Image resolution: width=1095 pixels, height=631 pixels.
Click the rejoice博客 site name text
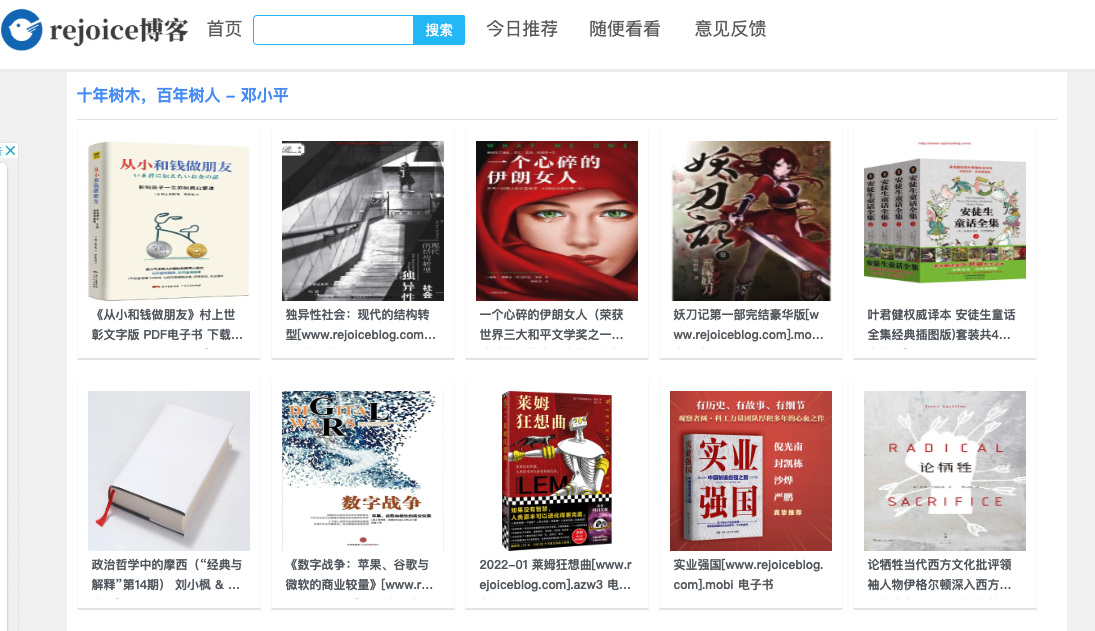(x=119, y=30)
